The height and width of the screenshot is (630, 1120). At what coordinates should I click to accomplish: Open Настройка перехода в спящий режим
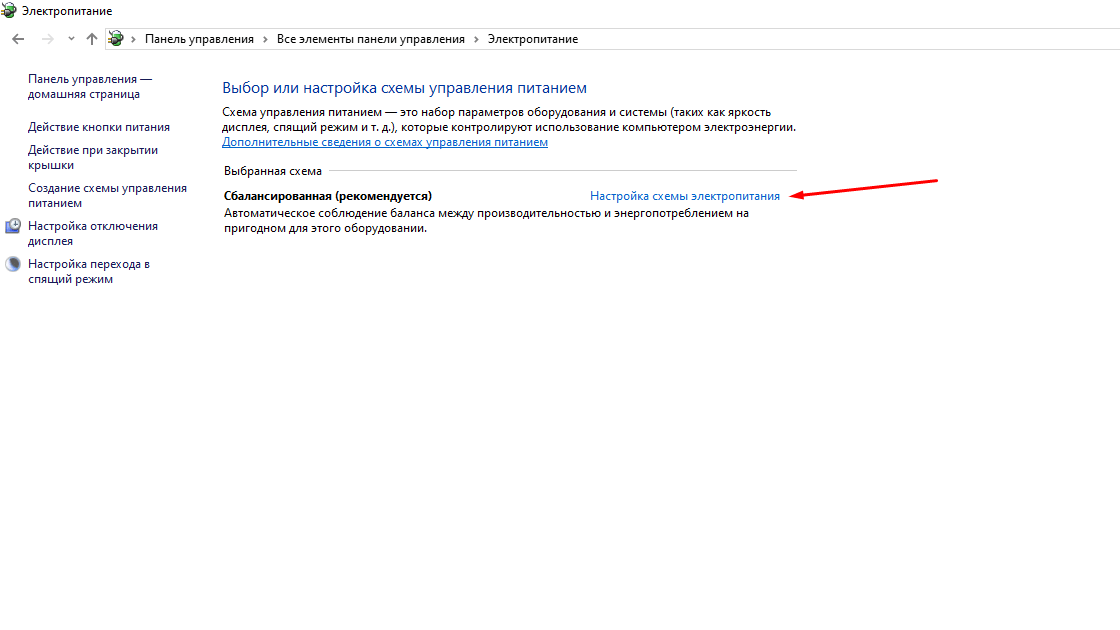(89, 271)
